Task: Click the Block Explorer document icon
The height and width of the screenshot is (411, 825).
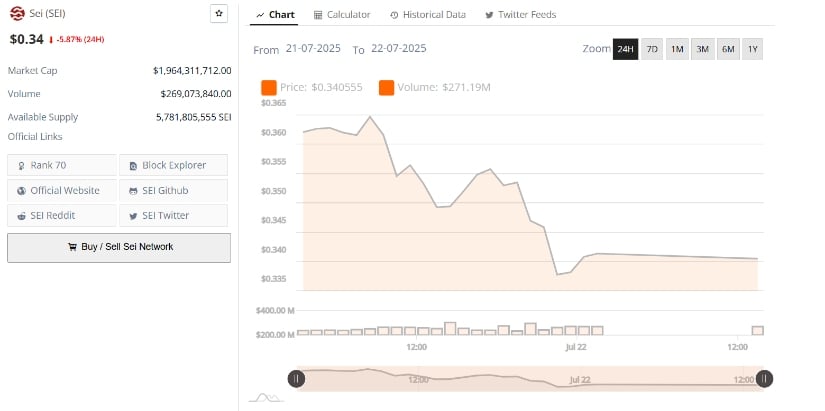Action: [134, 166]
